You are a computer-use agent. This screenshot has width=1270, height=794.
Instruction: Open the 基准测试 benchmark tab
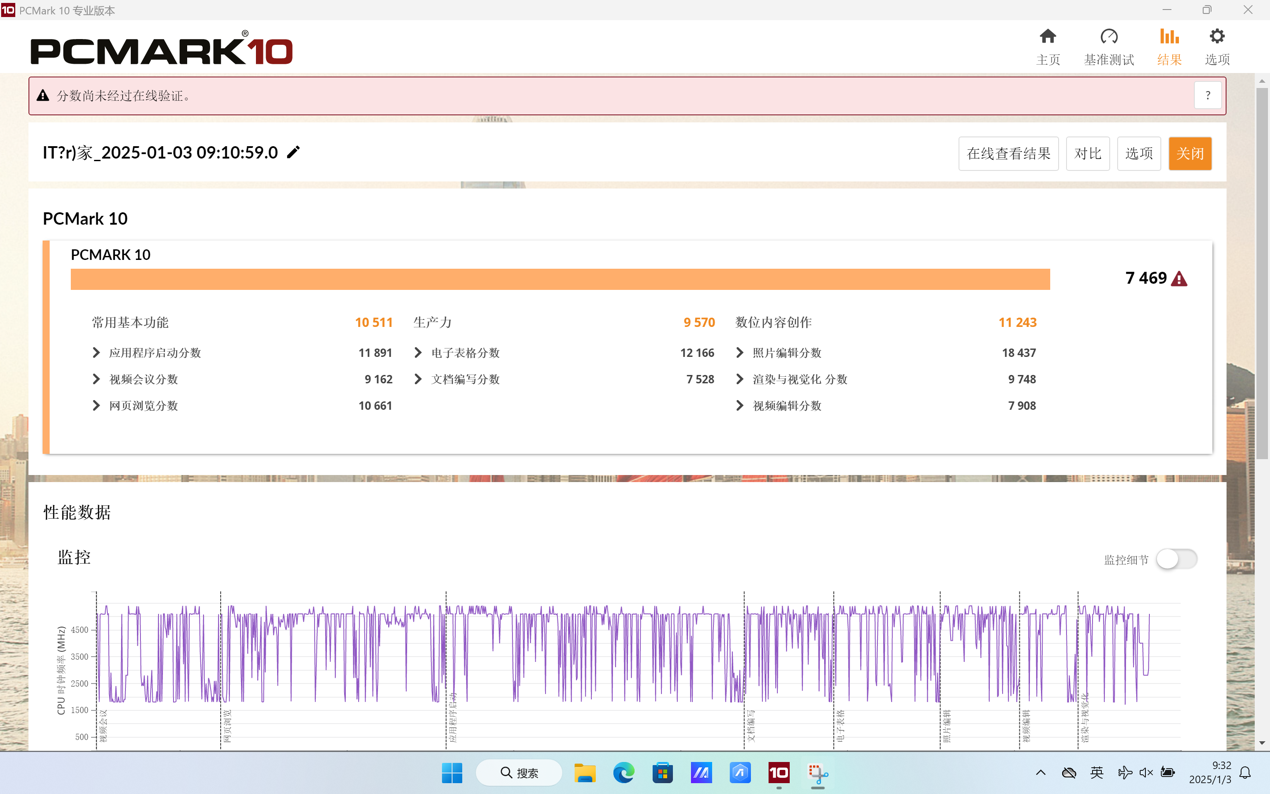tap(1109, 47)
